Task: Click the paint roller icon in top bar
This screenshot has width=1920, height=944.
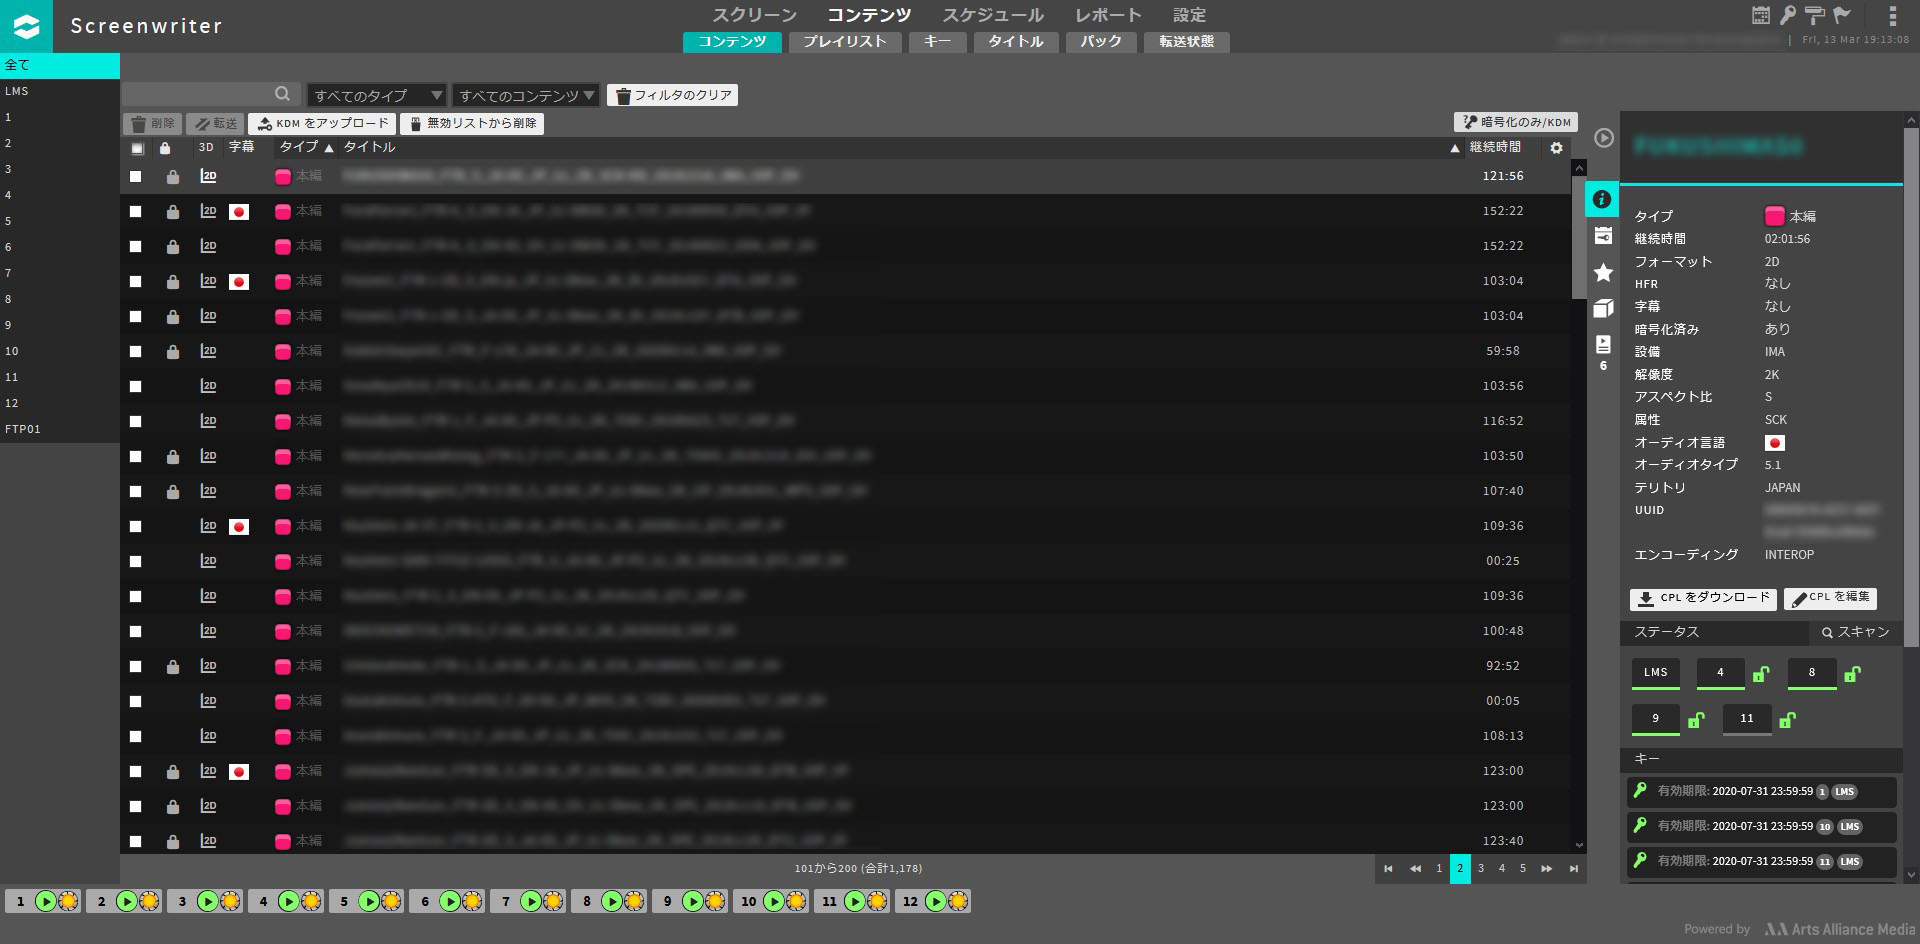Action: click(x=1815, y=15)
